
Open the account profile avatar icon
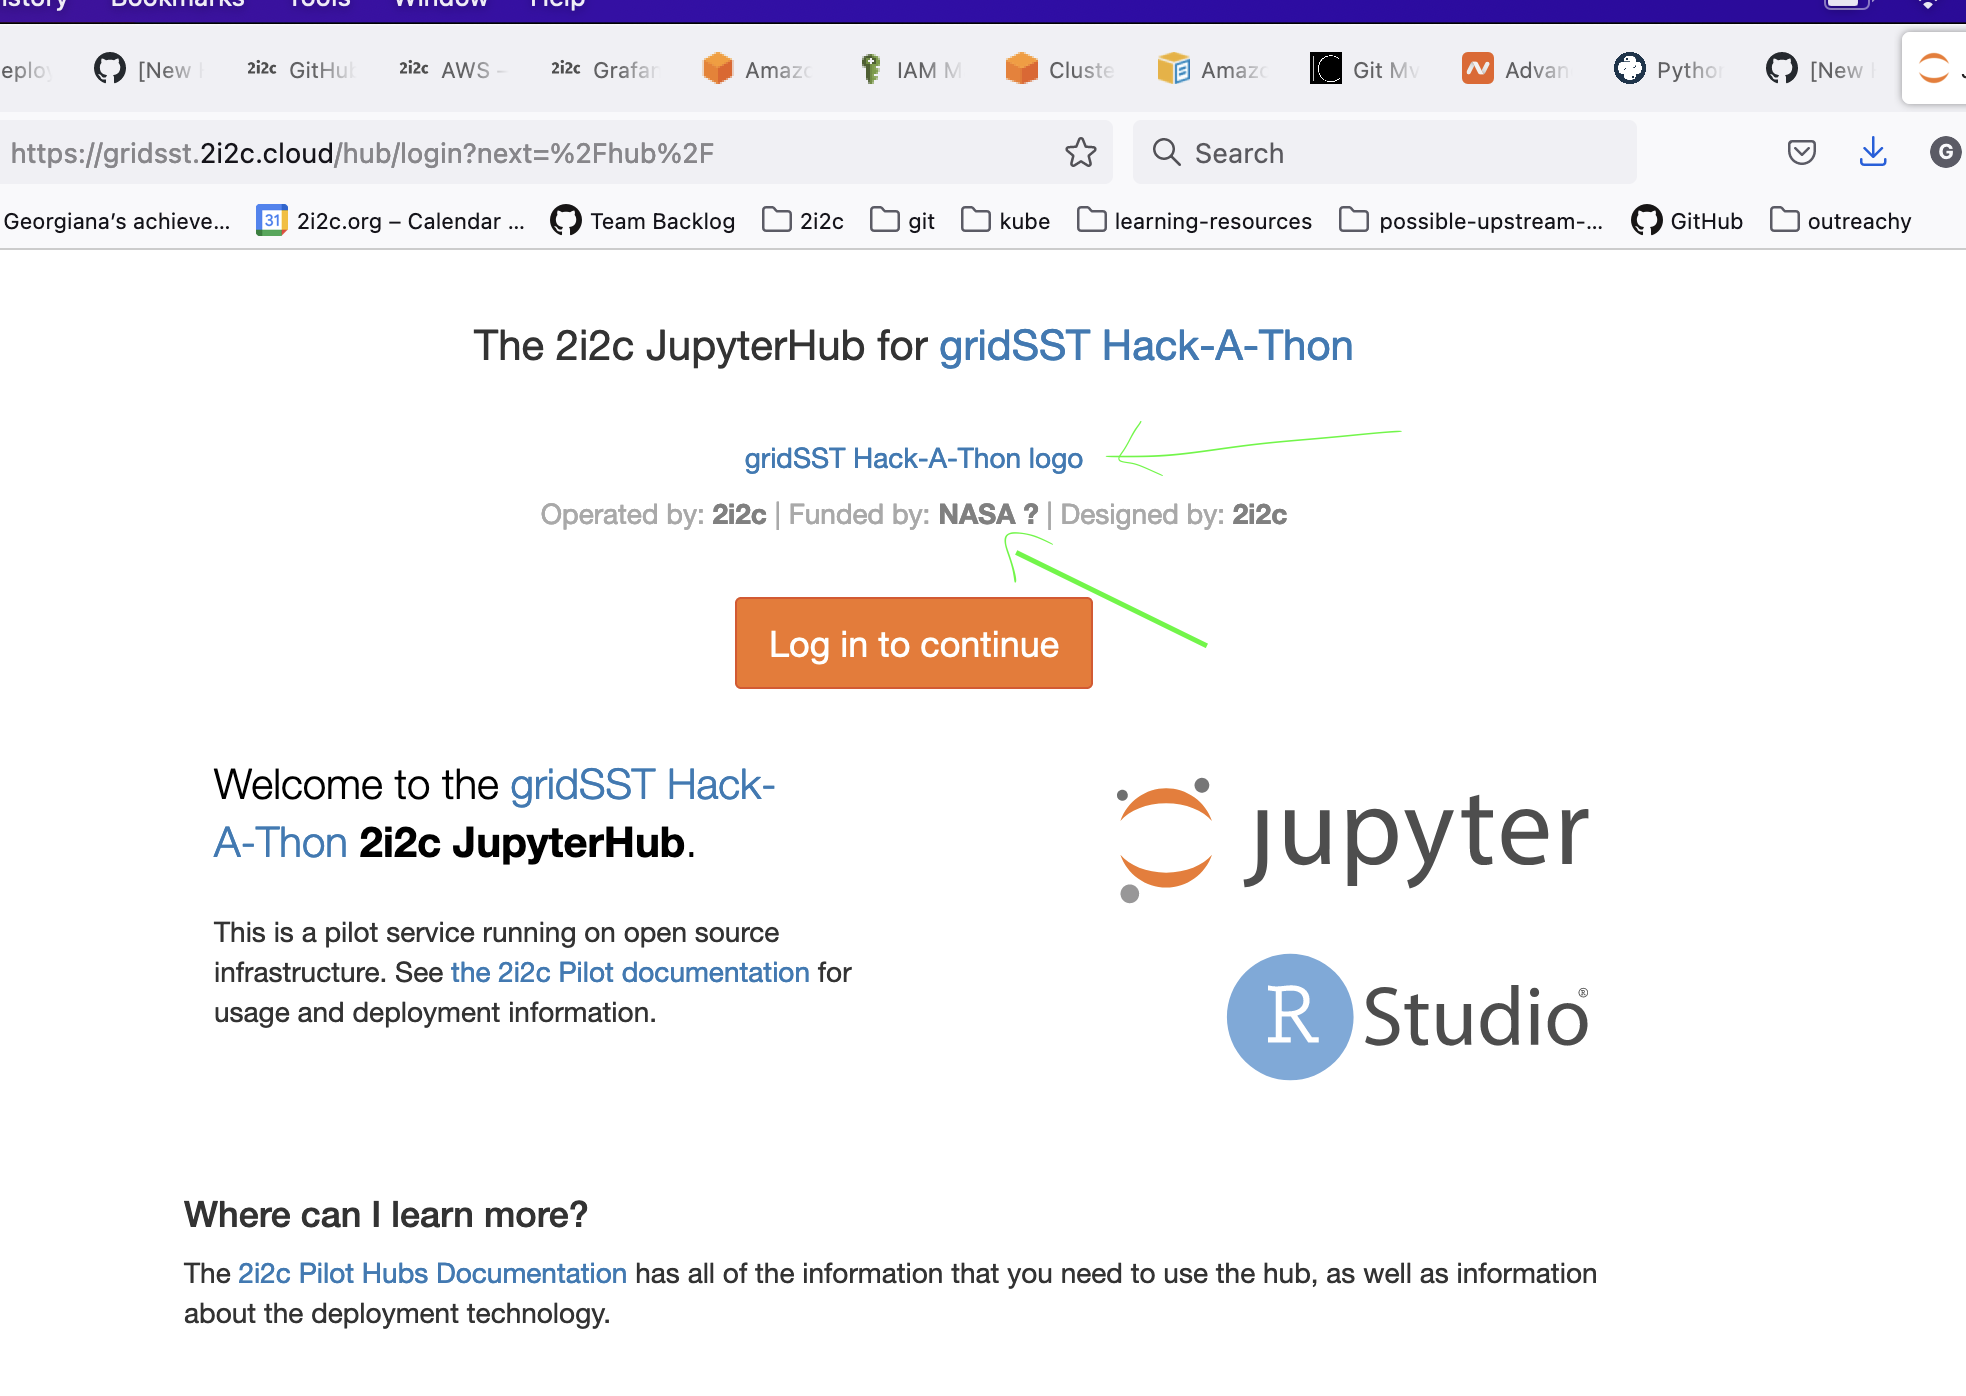(x=1944, y=153)
